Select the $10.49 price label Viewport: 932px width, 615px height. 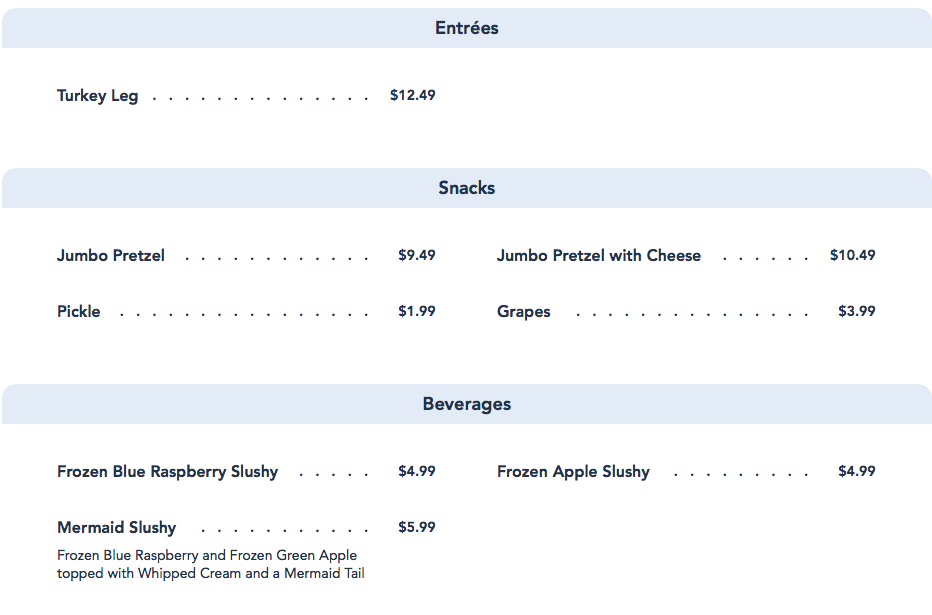click(852, 256)
